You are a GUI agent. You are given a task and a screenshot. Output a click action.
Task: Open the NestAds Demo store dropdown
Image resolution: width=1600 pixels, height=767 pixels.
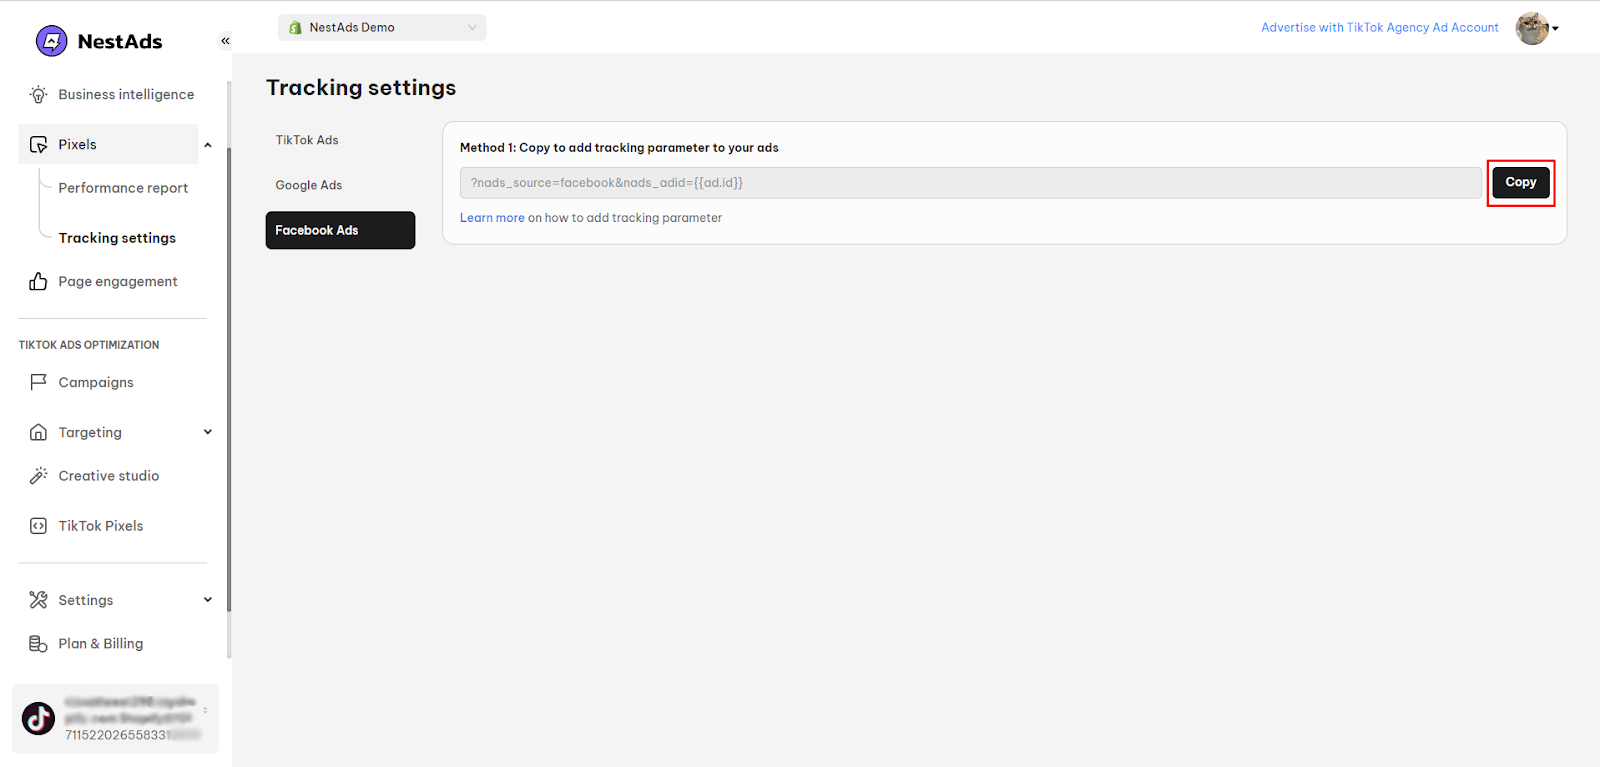382,28
